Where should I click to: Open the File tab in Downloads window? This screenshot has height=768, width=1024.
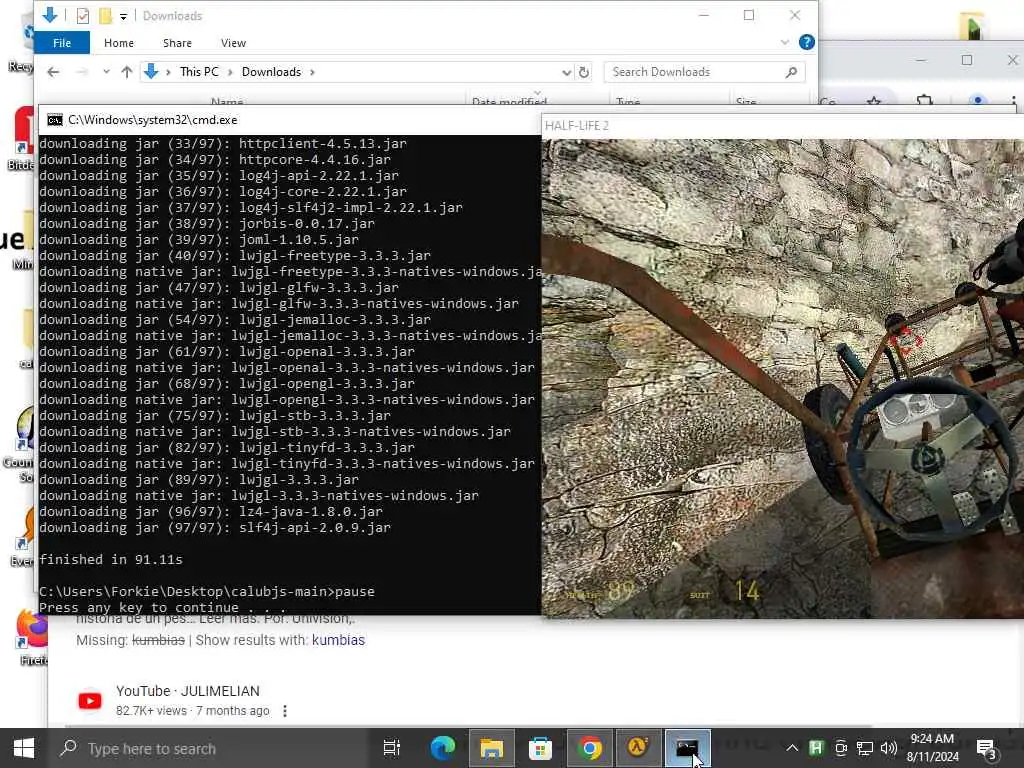[x=62, y=43]
